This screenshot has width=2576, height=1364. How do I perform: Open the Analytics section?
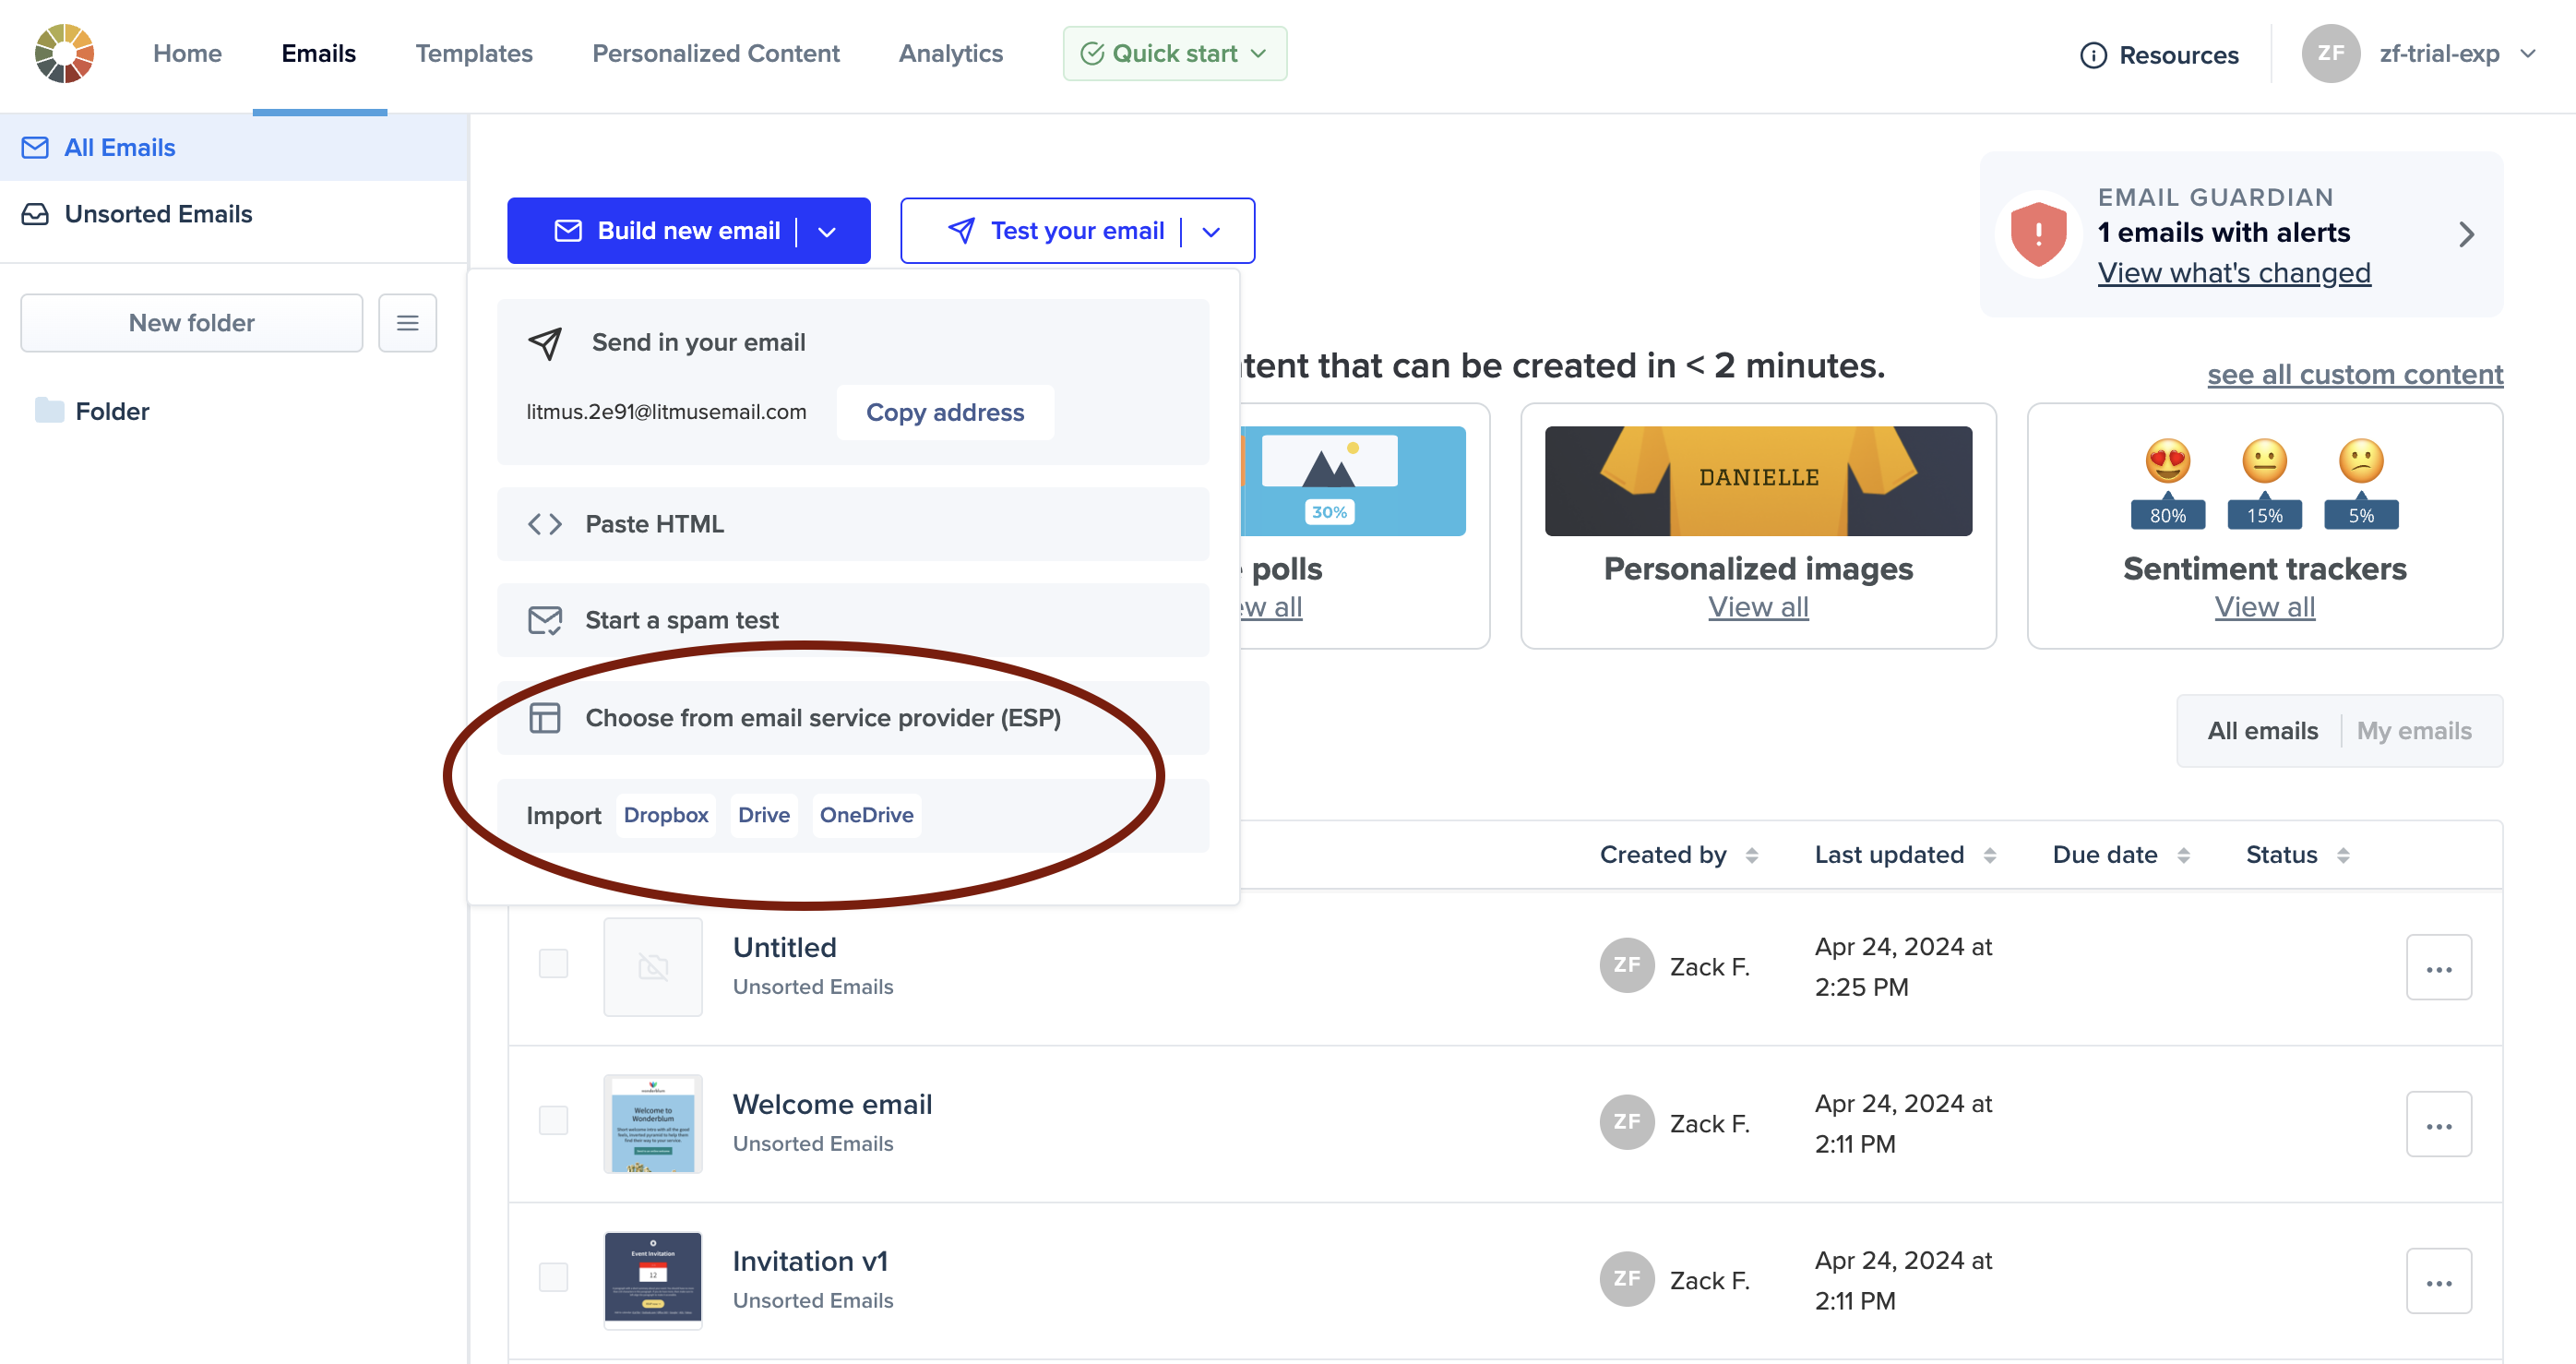coord(950,53)
